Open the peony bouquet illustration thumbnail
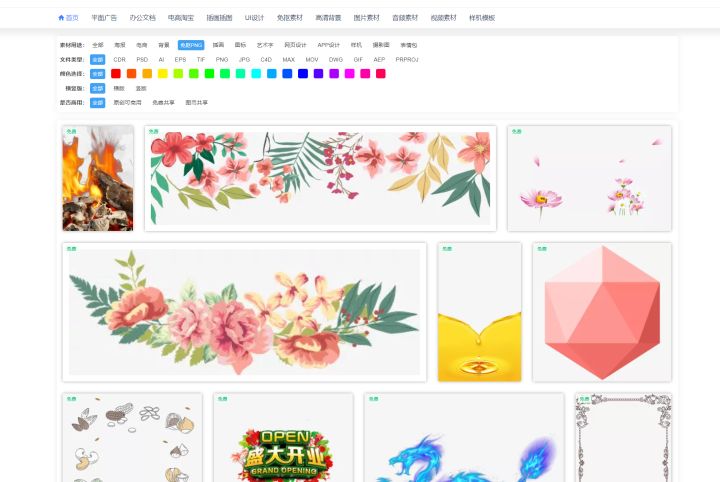Viewport: 720px width, 482px height. pyautogui.click(x=244, y=312)
